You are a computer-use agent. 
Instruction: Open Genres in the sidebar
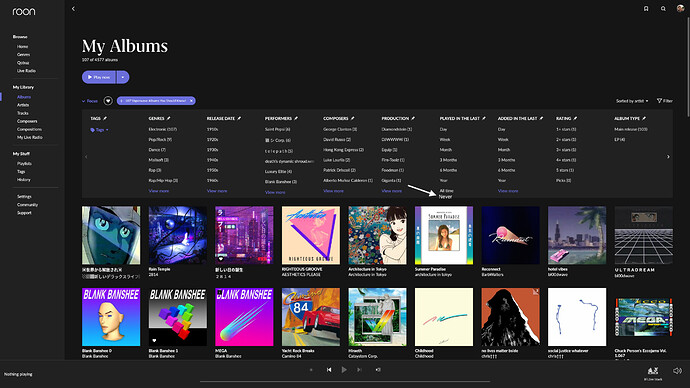[23, 55]
